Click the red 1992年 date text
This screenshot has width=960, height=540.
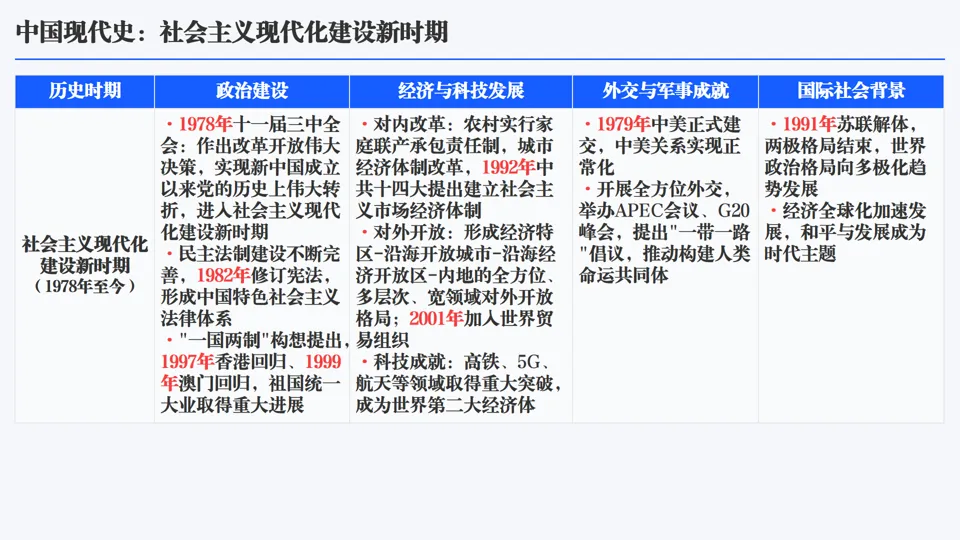(508, 167)
